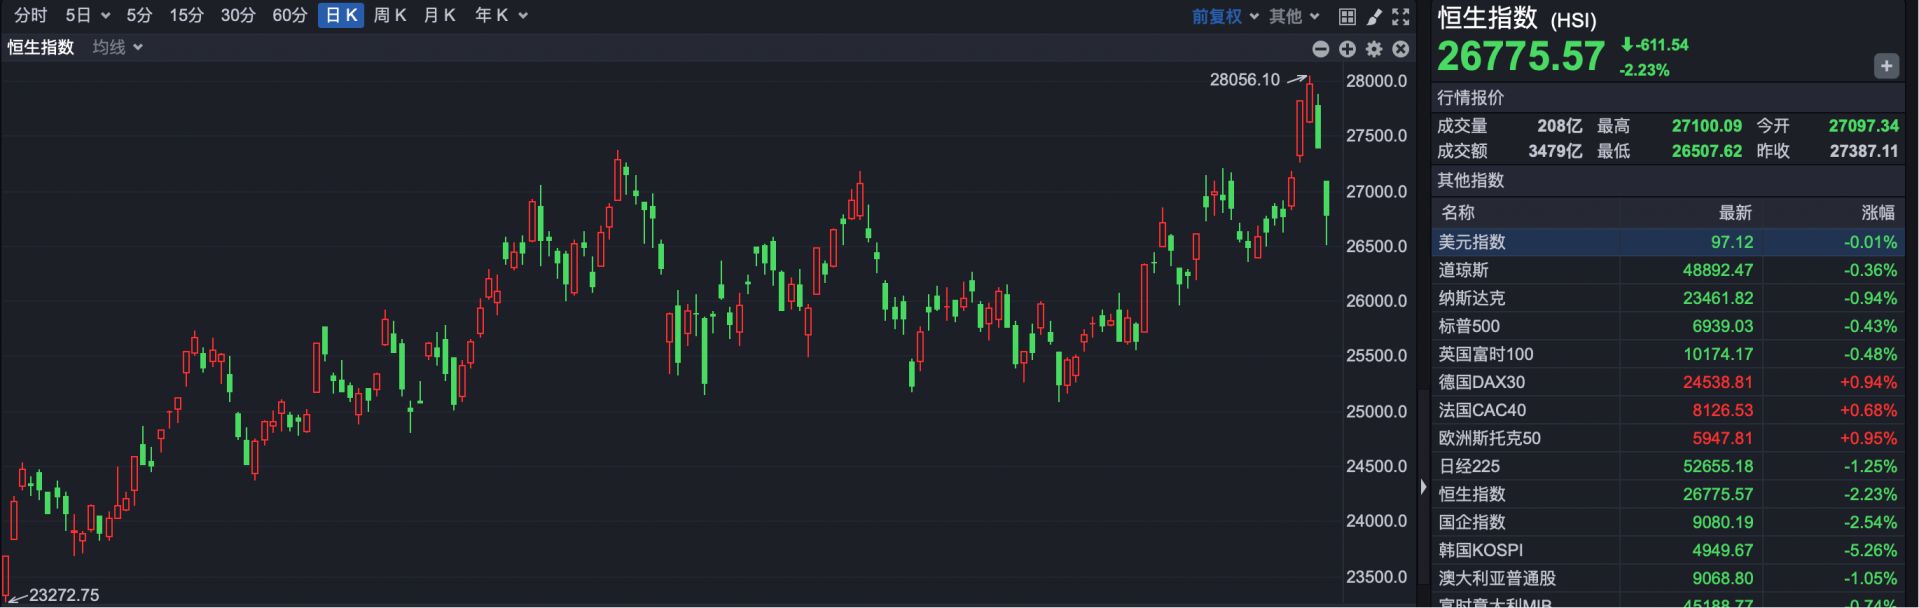
Task: Enter fullscreen chart mode
Action: (1401, 16)
